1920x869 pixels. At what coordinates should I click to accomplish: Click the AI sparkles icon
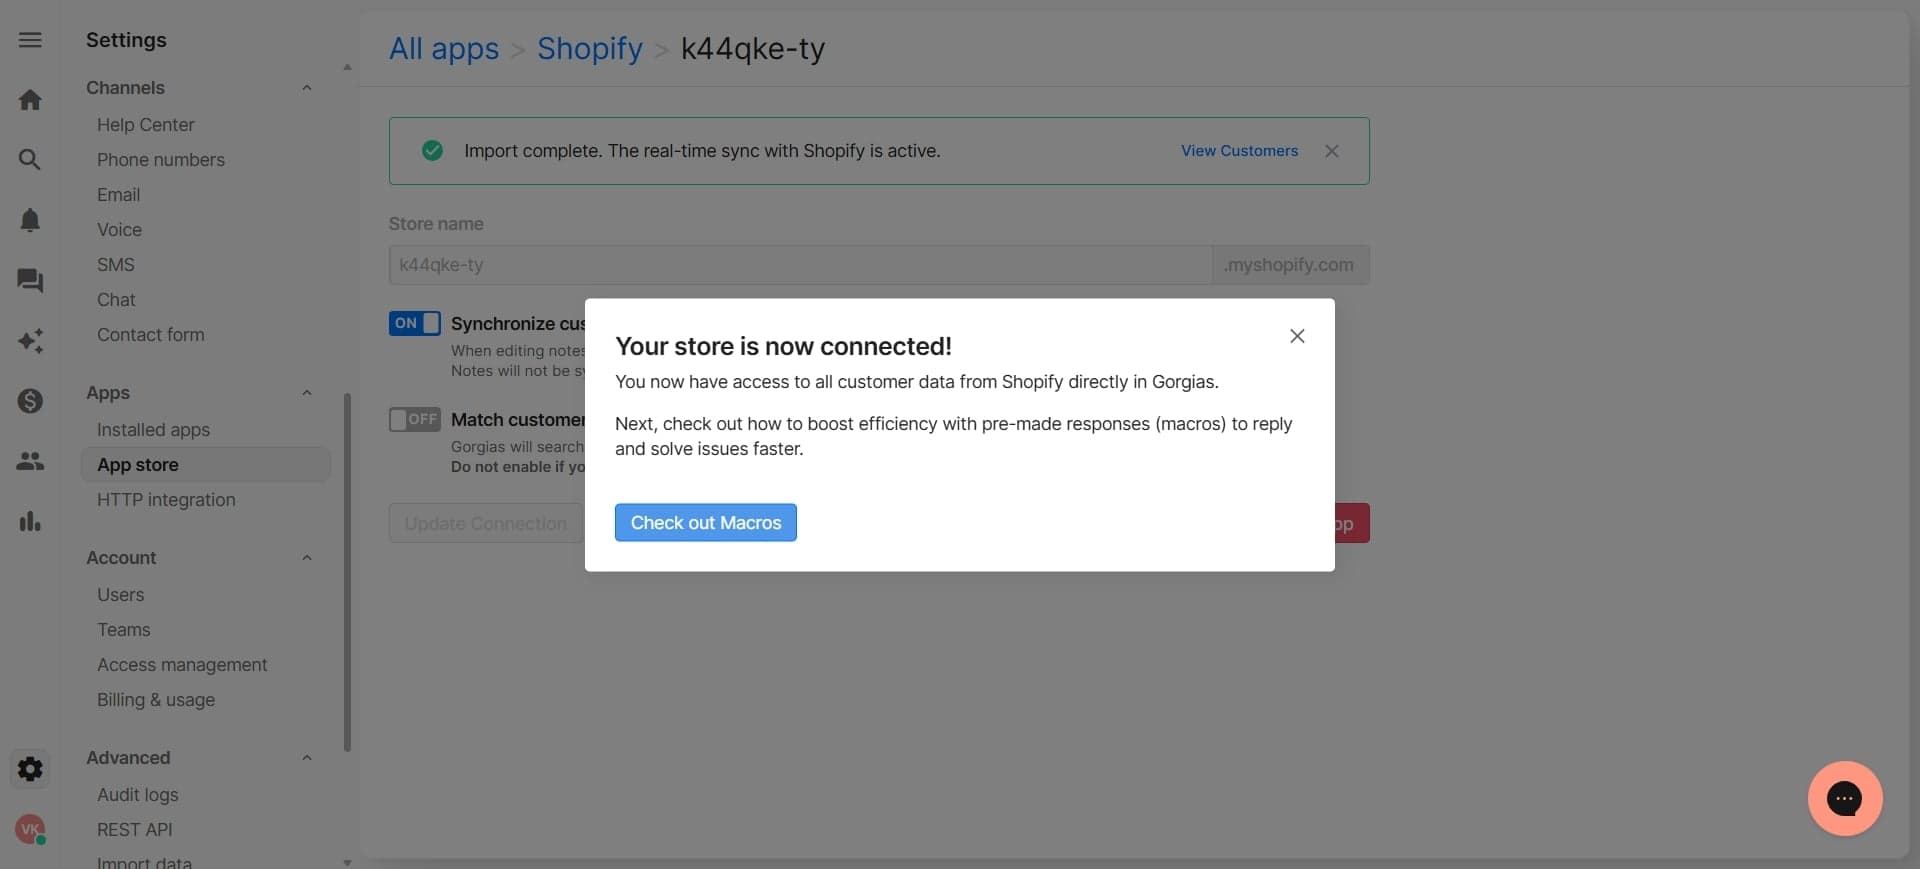(30, 341)
